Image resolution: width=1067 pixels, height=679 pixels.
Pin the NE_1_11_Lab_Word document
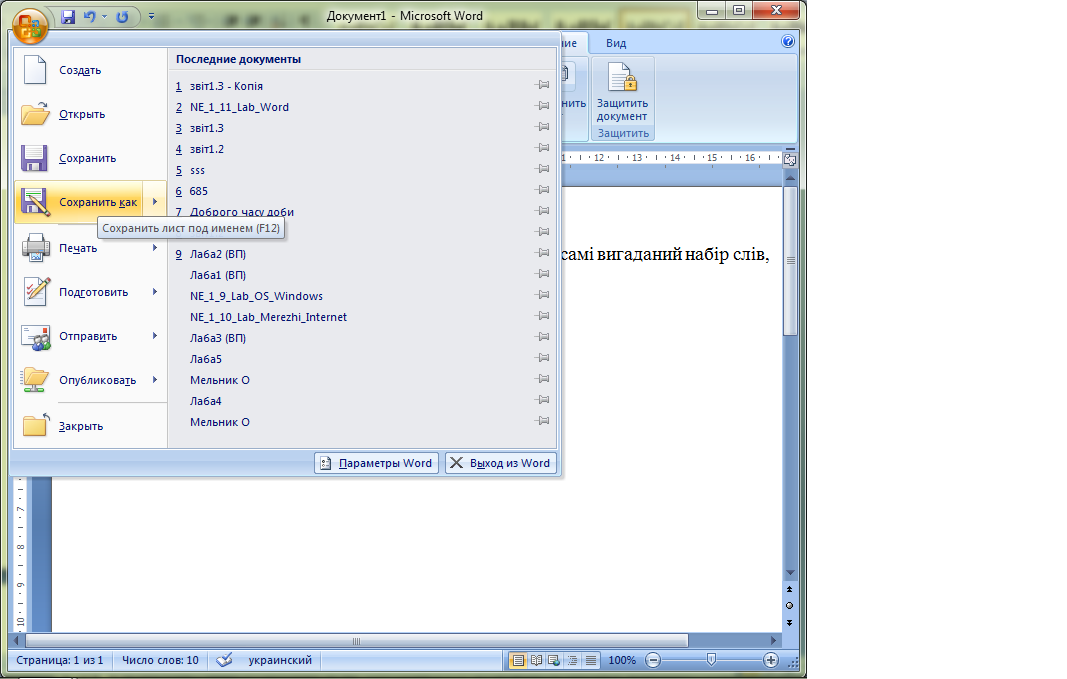coord(542,106)
